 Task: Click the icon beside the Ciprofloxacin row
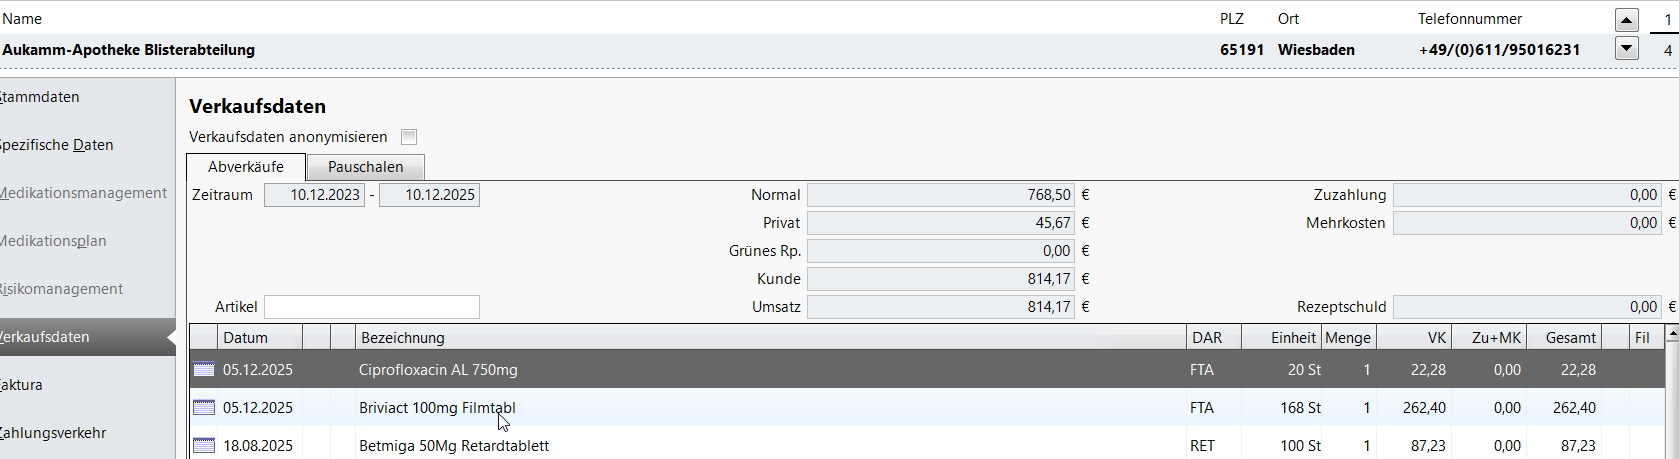pos(204,370)
